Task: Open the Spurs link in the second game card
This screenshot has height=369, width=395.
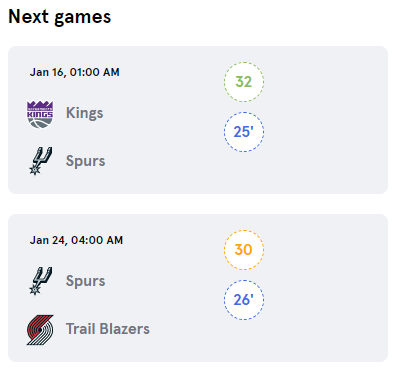Action: 86,281
